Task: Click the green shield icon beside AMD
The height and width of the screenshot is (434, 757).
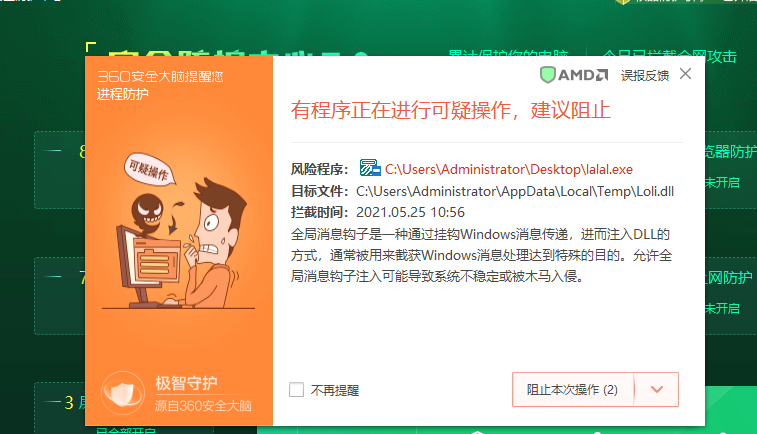Action: pyautogui.click(x=547, y=75)
